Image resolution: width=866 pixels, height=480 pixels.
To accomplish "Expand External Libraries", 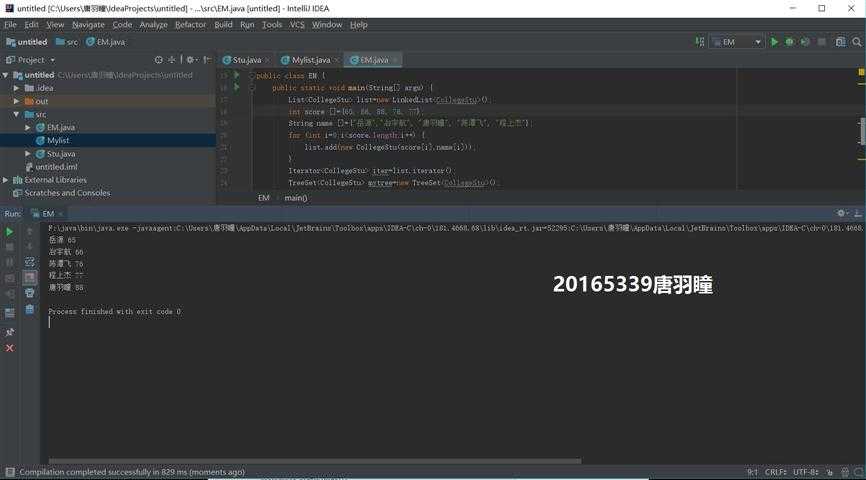I will (6, 180).
